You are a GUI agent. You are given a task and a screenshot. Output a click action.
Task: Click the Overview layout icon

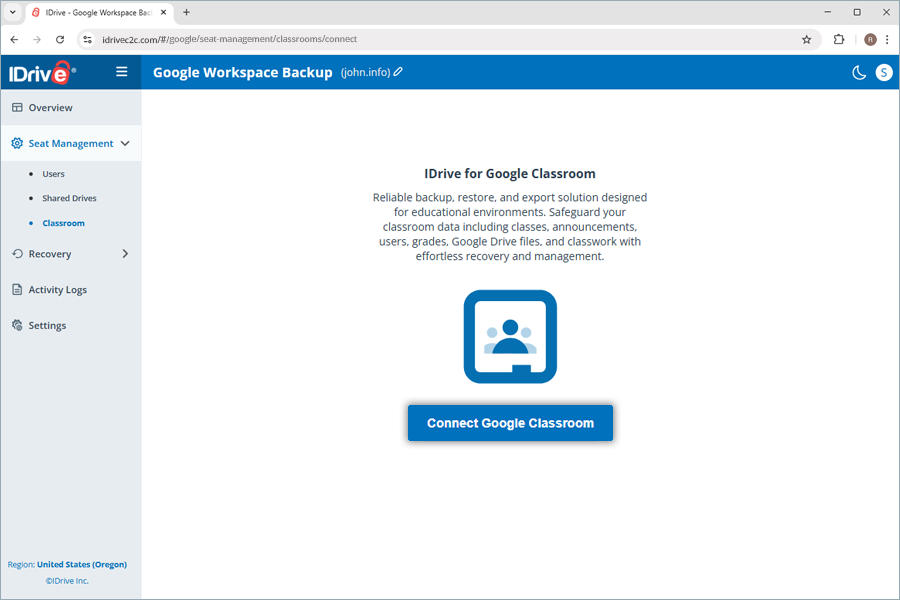pyautogui.click(x=17, y=107)
